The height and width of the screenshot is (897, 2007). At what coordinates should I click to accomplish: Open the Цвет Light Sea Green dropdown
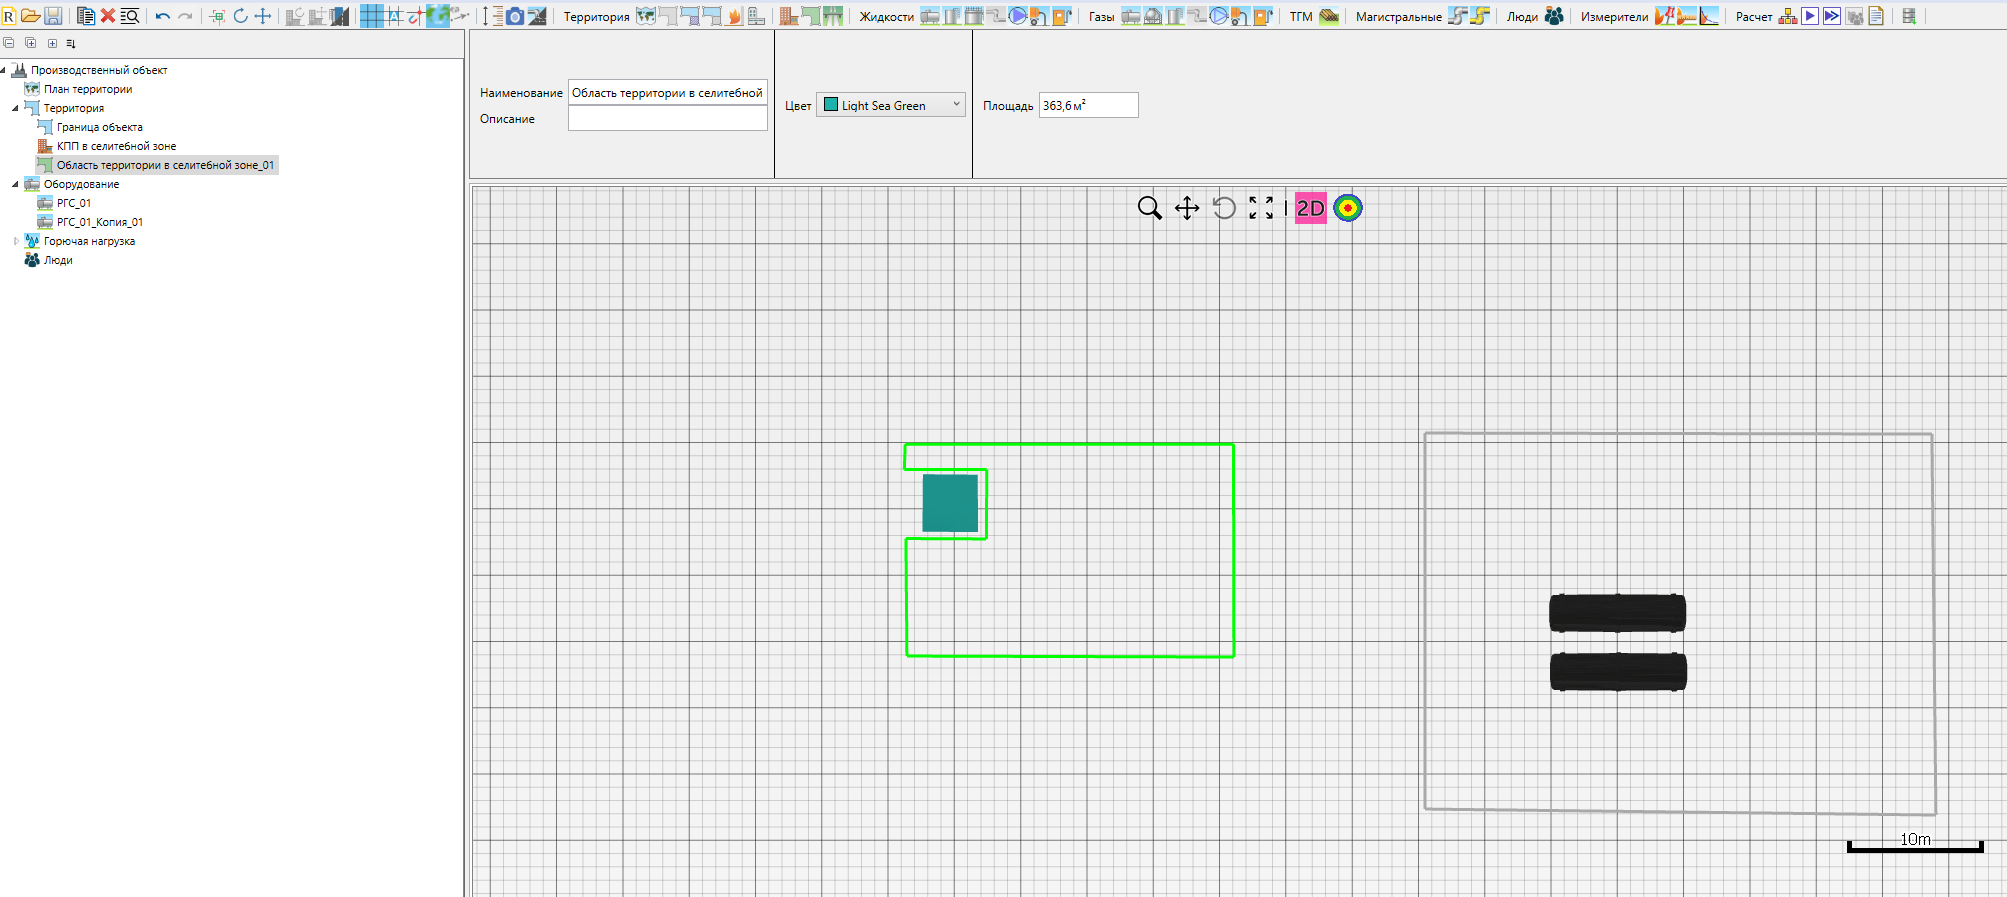pyautogui.click(x=890, y=105)
